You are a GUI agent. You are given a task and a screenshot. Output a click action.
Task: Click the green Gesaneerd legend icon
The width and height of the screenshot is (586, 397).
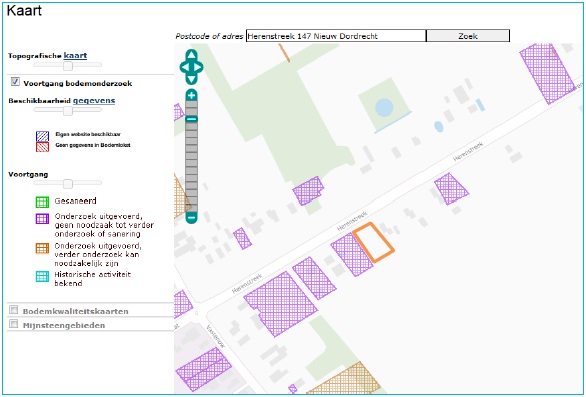(42, 202)
